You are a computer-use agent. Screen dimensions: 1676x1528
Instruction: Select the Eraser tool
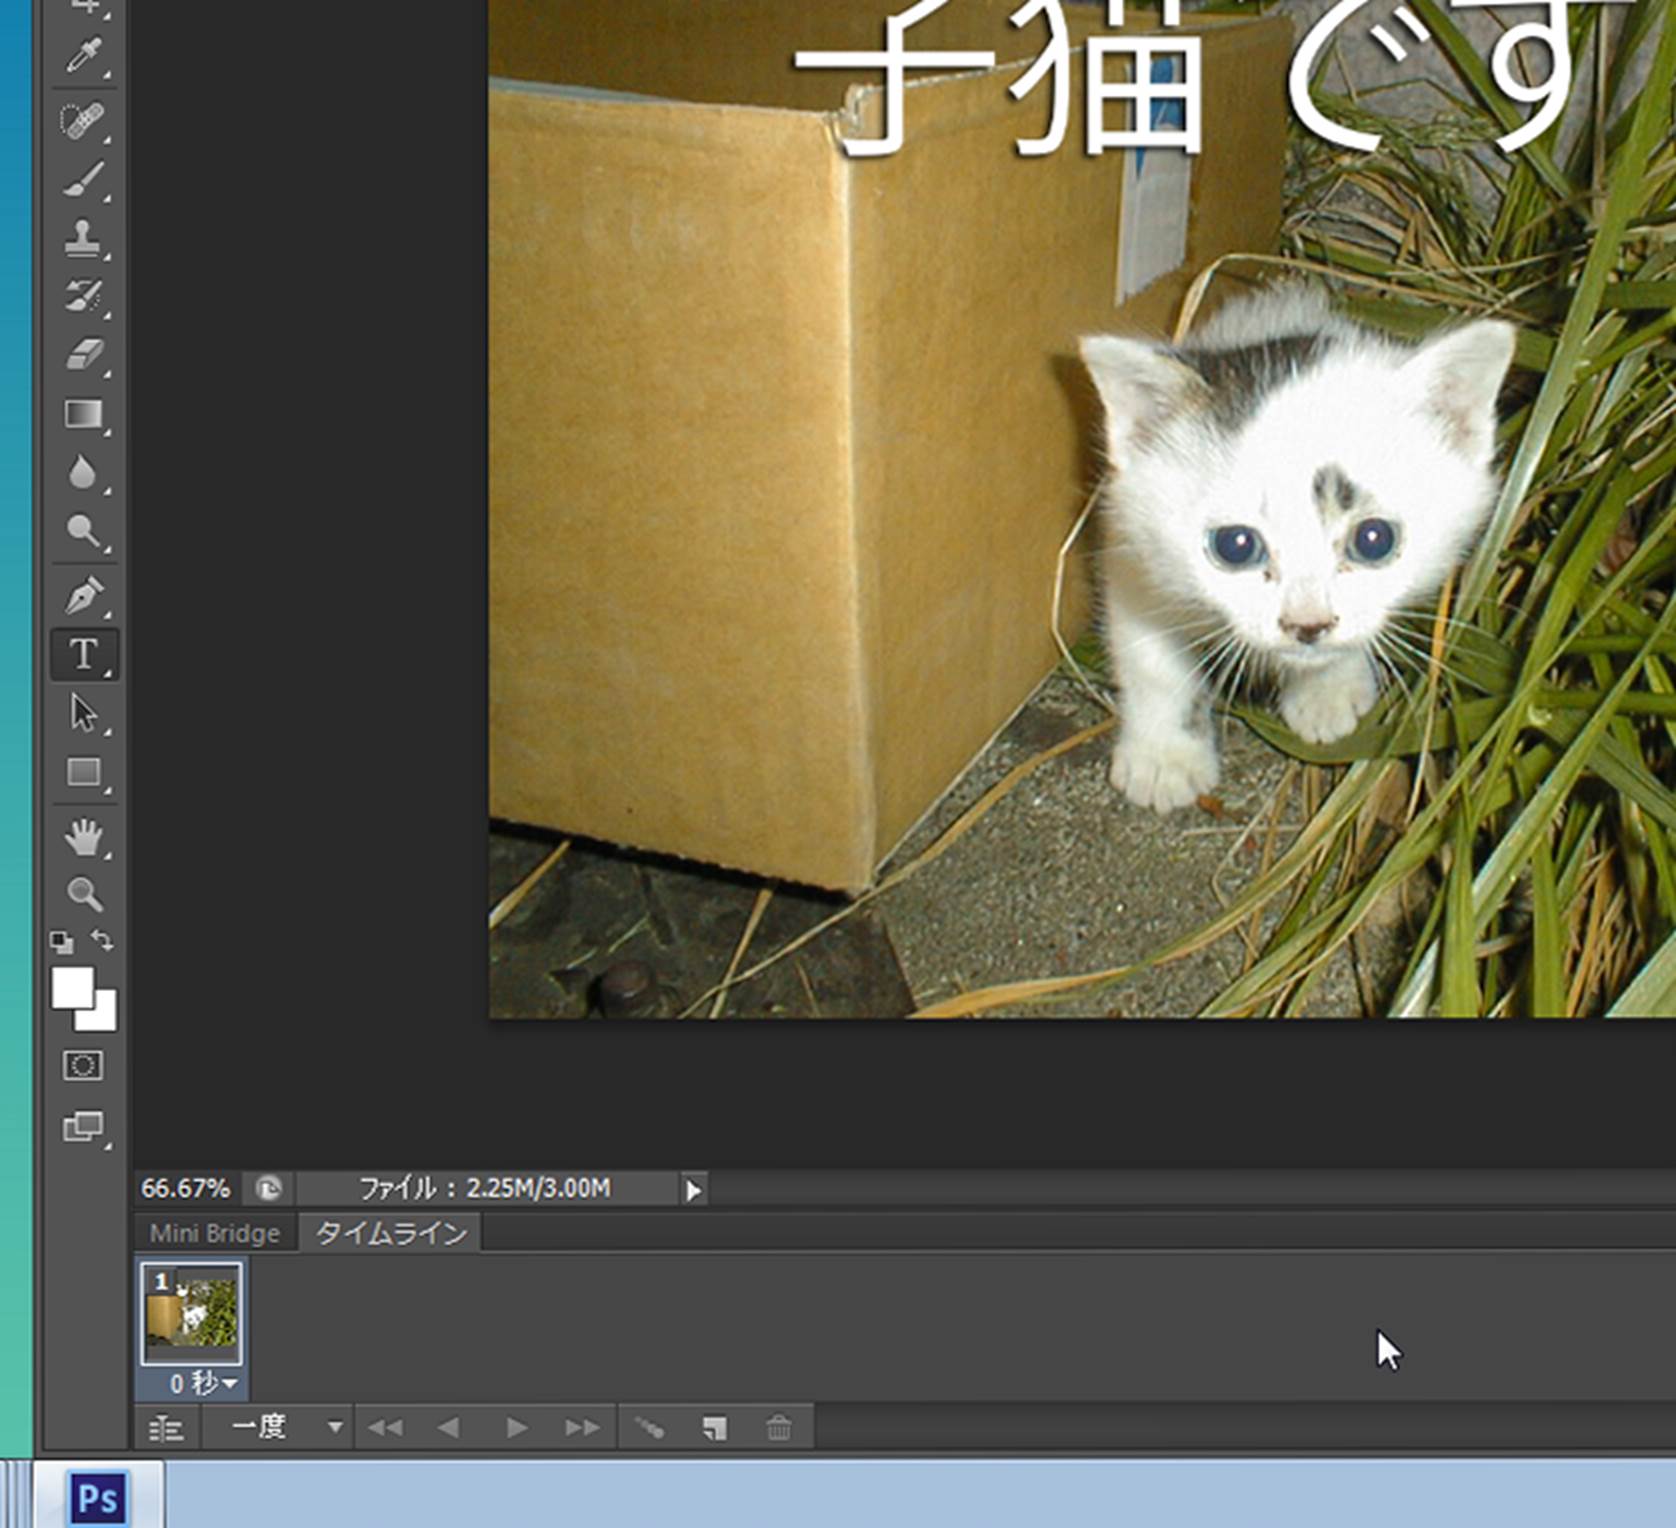(x=83, y=354)
